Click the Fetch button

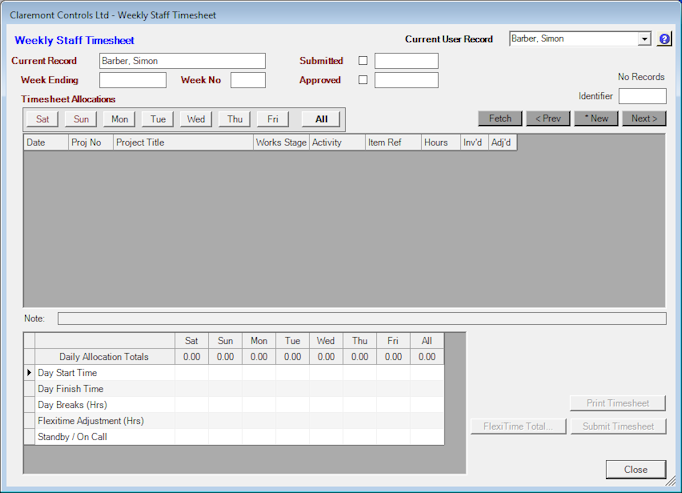500,118
